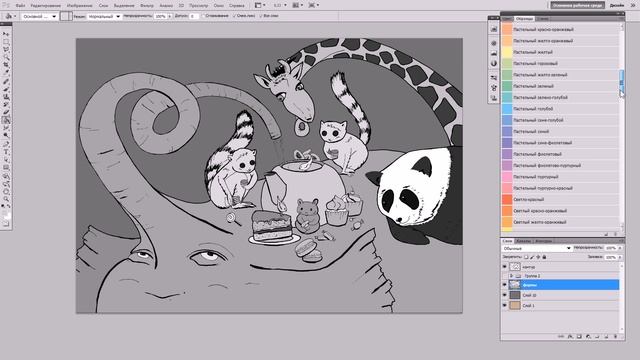Click the tolerance Допуск input field
This screenshot has height=360, width=640.
pos(193,16)
